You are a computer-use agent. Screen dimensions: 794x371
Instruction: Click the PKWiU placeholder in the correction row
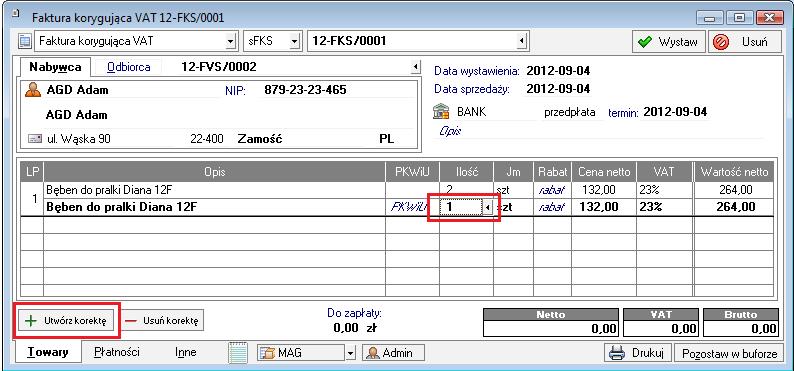[x=409, y=207]
